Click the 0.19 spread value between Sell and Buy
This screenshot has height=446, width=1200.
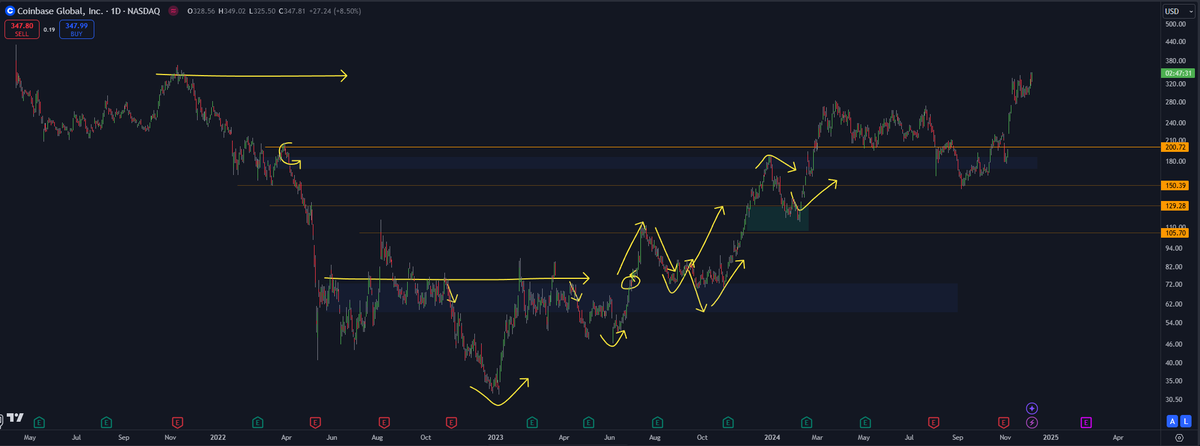point(49,30)
